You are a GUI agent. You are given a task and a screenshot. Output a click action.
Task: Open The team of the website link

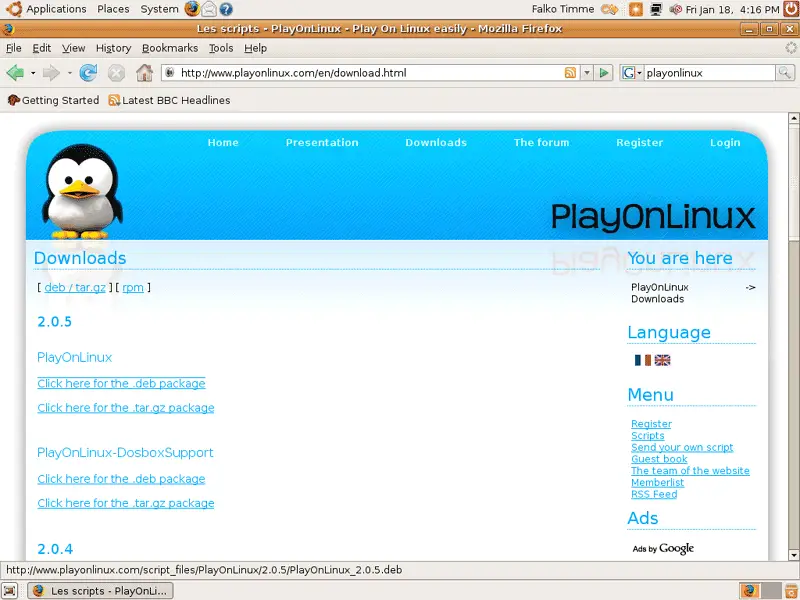tap(690, 471)
